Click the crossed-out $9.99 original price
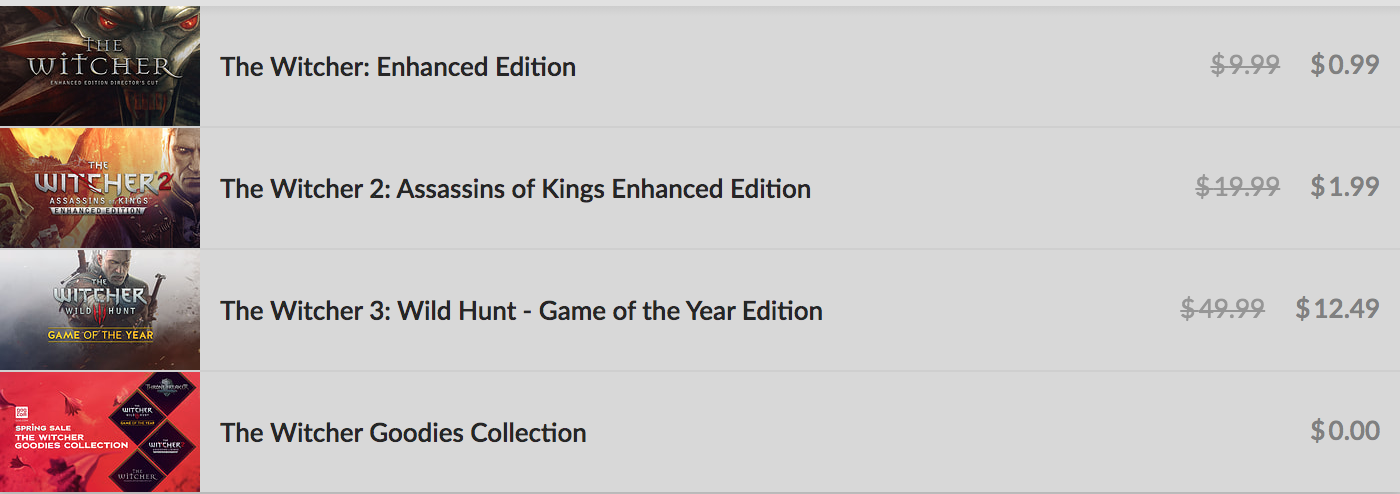Viewport: 1400px width, 494px height. (1245, 65)
